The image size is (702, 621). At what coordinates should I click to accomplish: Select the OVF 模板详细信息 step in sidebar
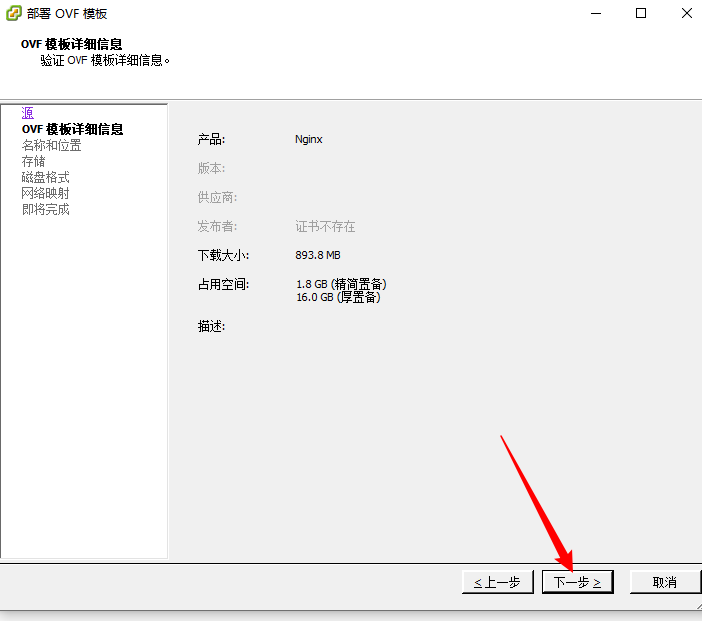click(x=72, y=129)
